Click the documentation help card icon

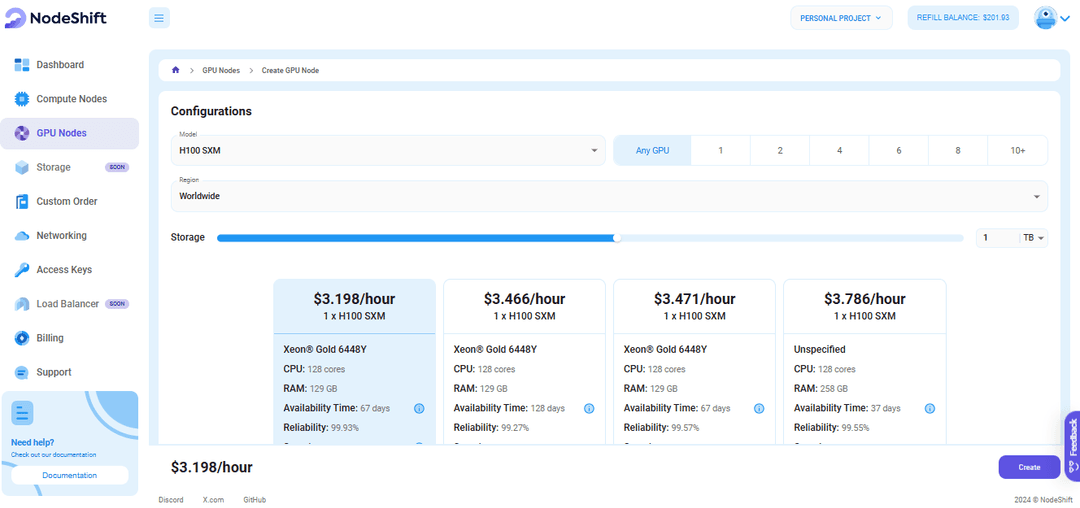coord(22,413)
